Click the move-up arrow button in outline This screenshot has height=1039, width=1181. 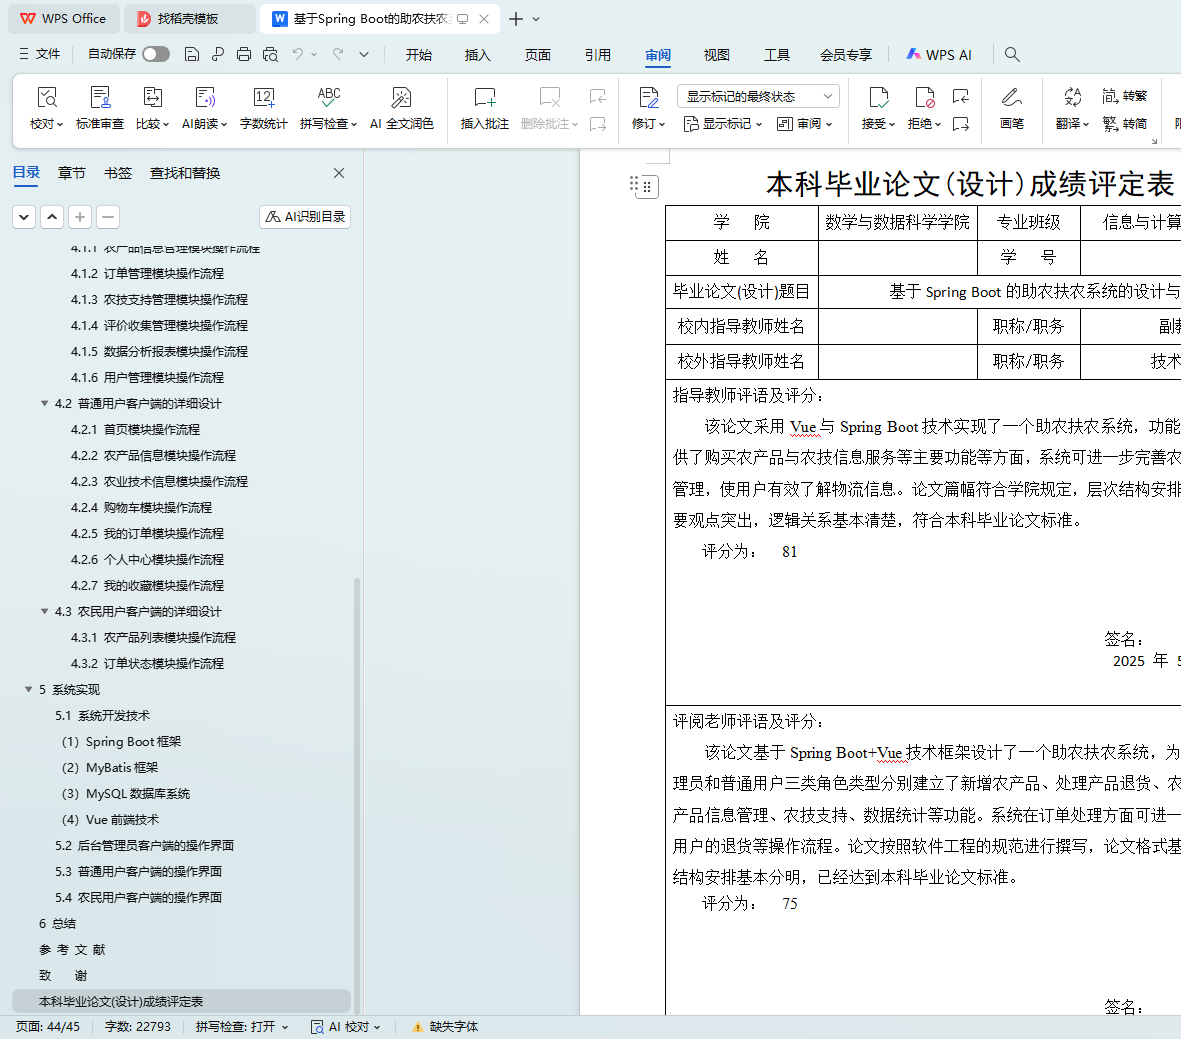tap(52, 217)
